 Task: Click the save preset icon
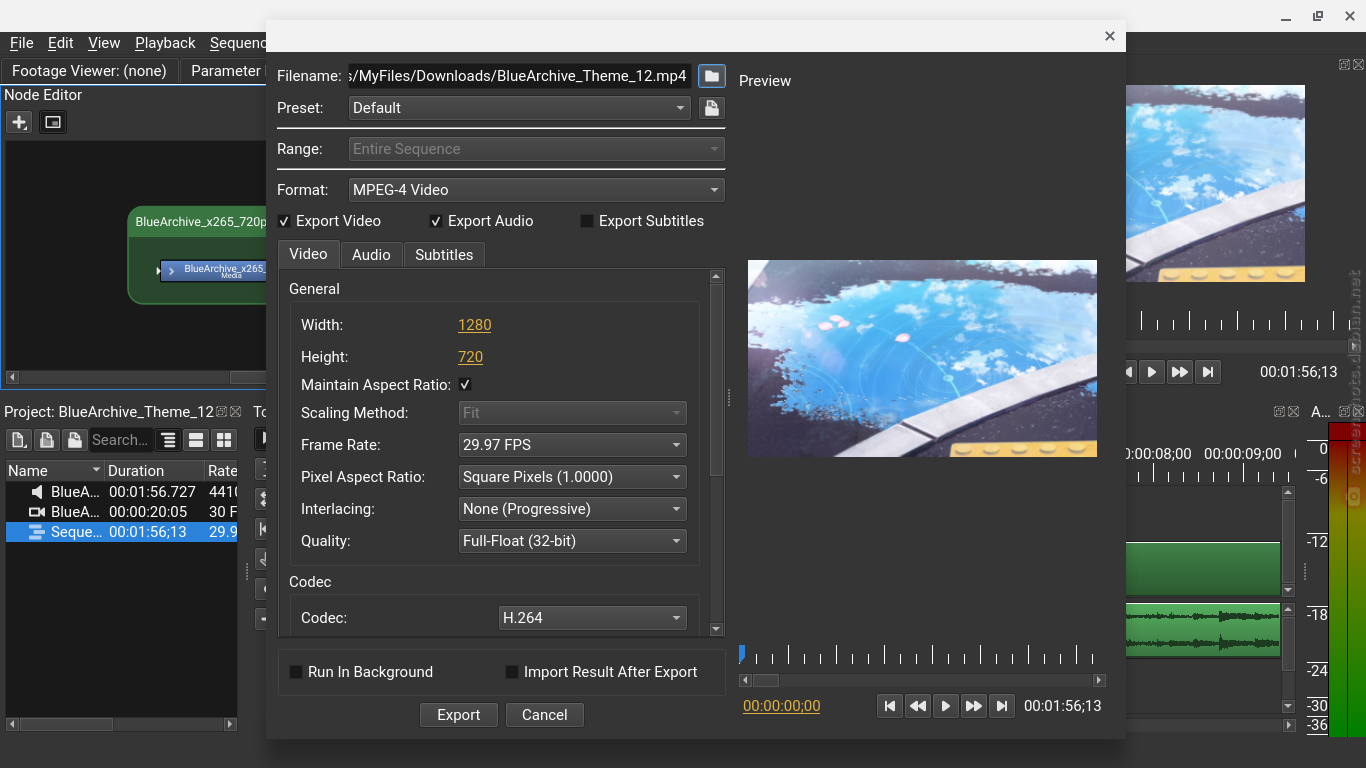[x=711, y=108]
